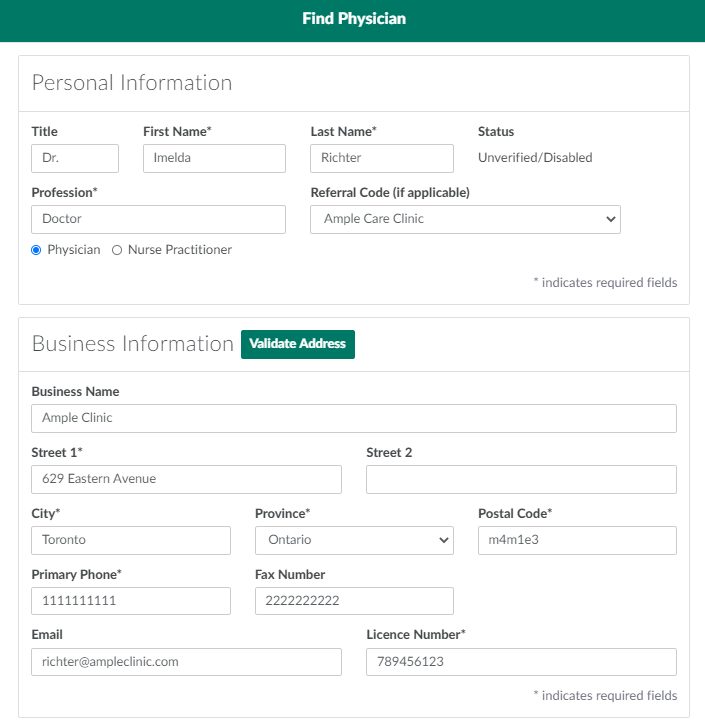Select the Profession text box

pyautogui.click(x=158, y=219)
